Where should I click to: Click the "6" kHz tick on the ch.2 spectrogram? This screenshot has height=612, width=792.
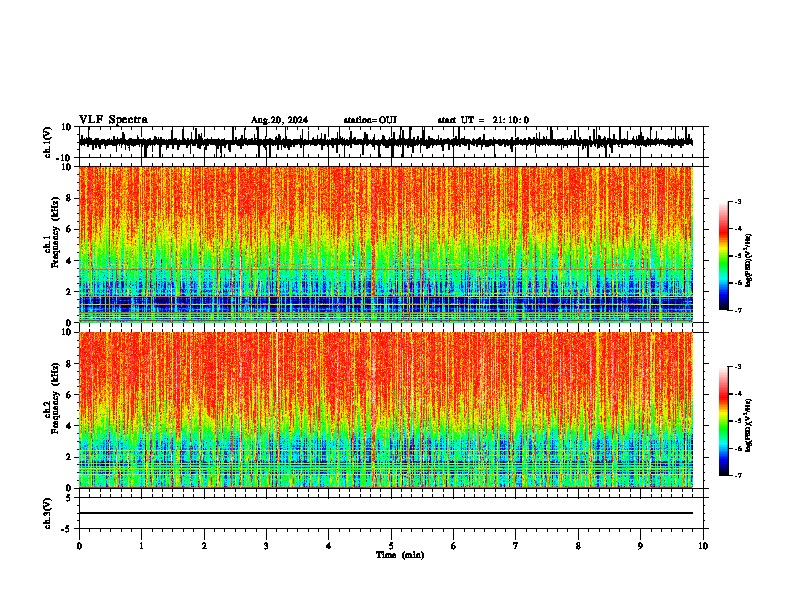coord(70,395)
